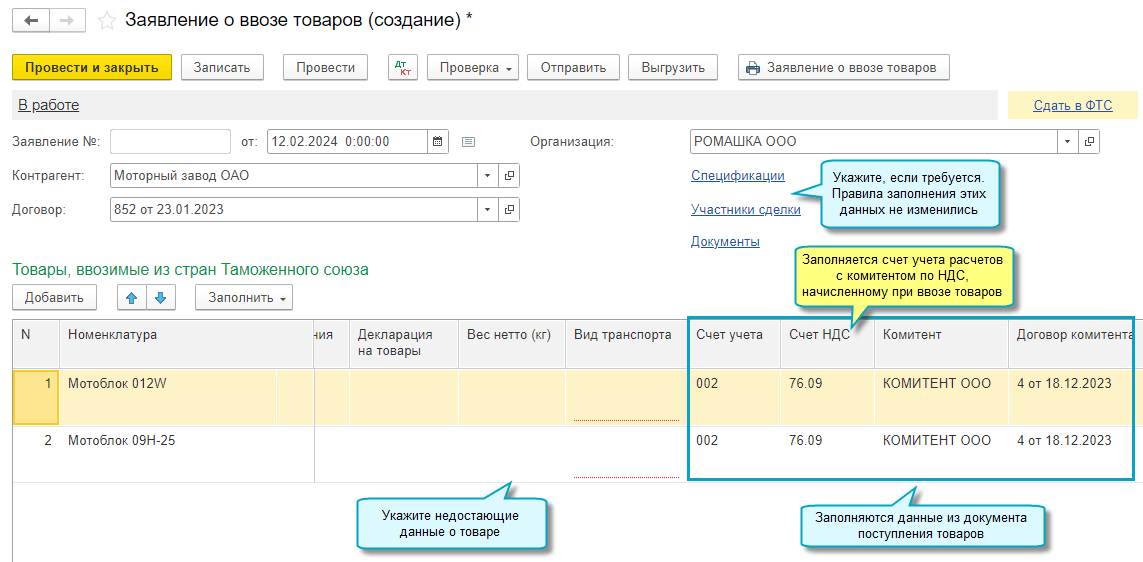1143x562 pixels.
Task: Click the Сдать в ФТС link
Action: 1072,106
